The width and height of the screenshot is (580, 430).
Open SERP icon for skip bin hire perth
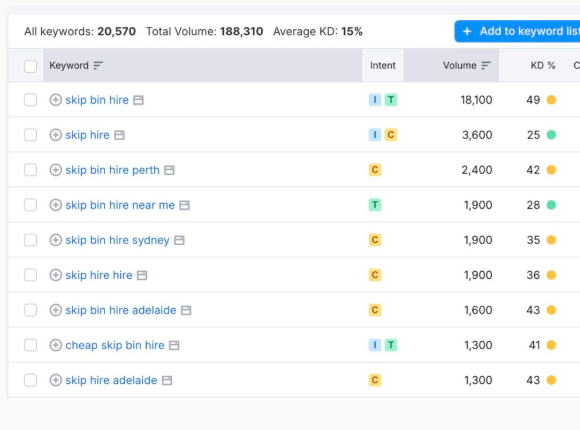[169, 170]
